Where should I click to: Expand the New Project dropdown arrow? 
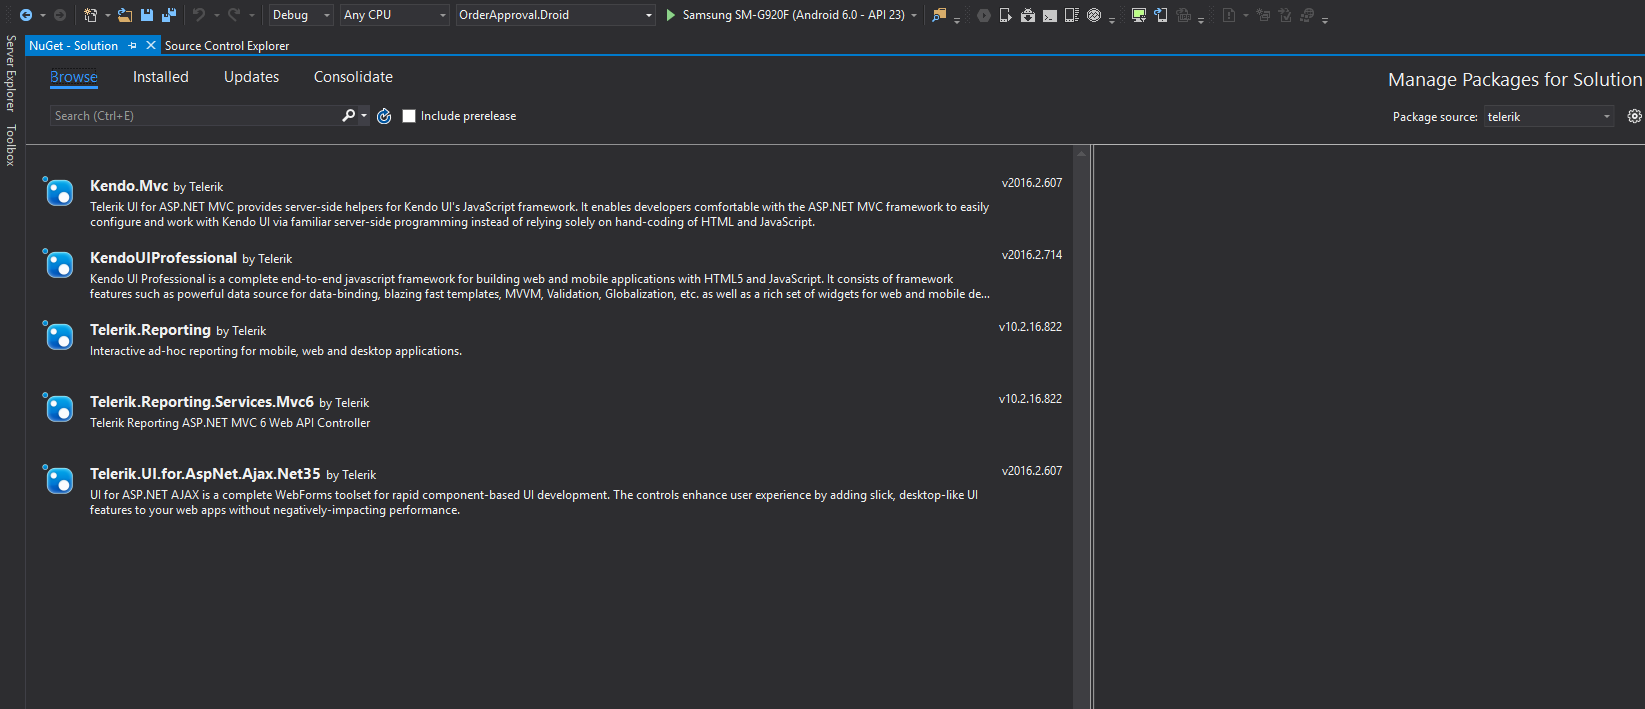(107, 15)
